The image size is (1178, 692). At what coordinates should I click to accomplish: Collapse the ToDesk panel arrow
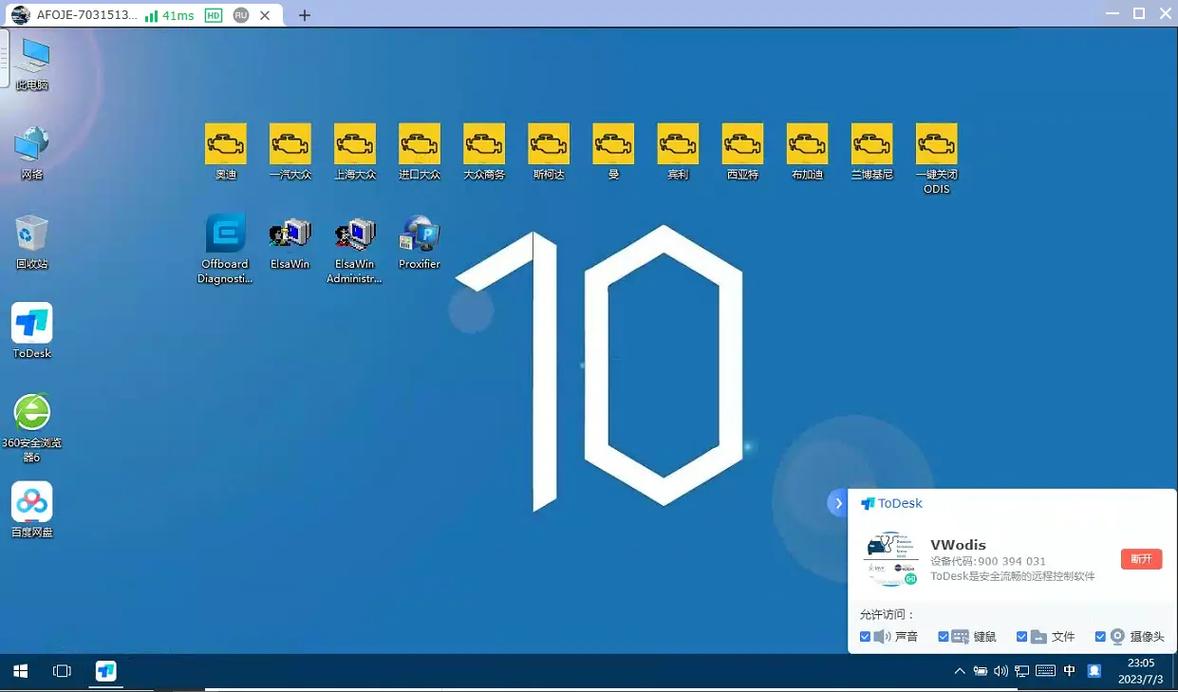[838, 503]
